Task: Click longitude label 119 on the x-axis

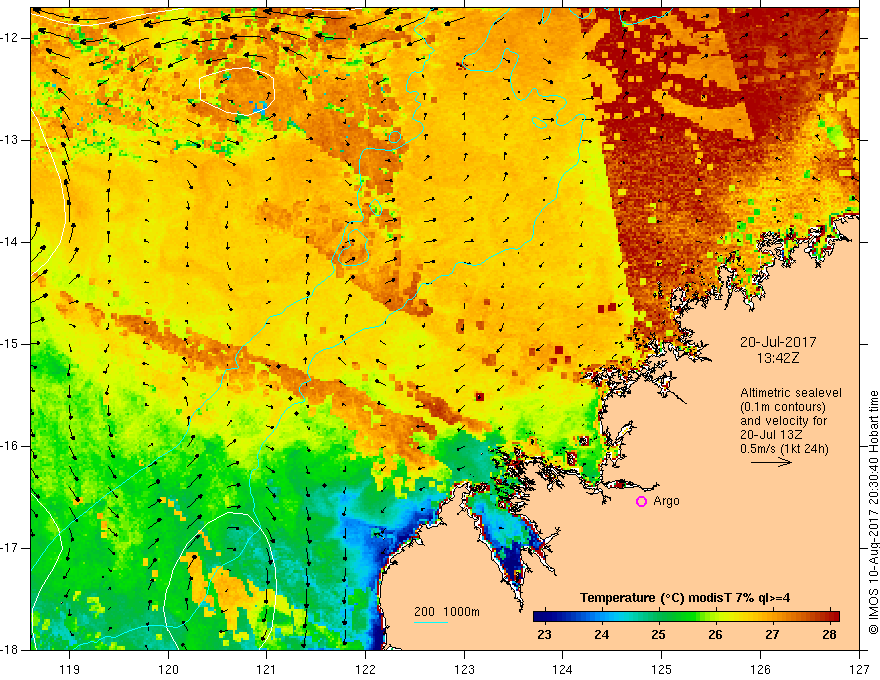Action: click(x=70, y=669)
